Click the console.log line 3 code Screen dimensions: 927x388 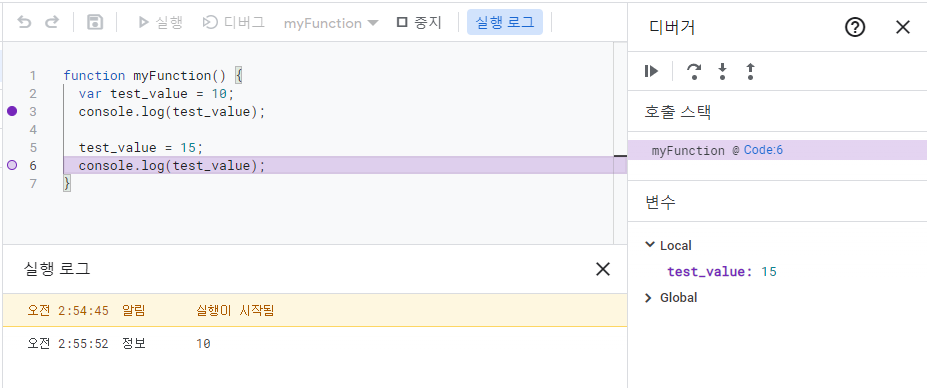coord(172,111)
